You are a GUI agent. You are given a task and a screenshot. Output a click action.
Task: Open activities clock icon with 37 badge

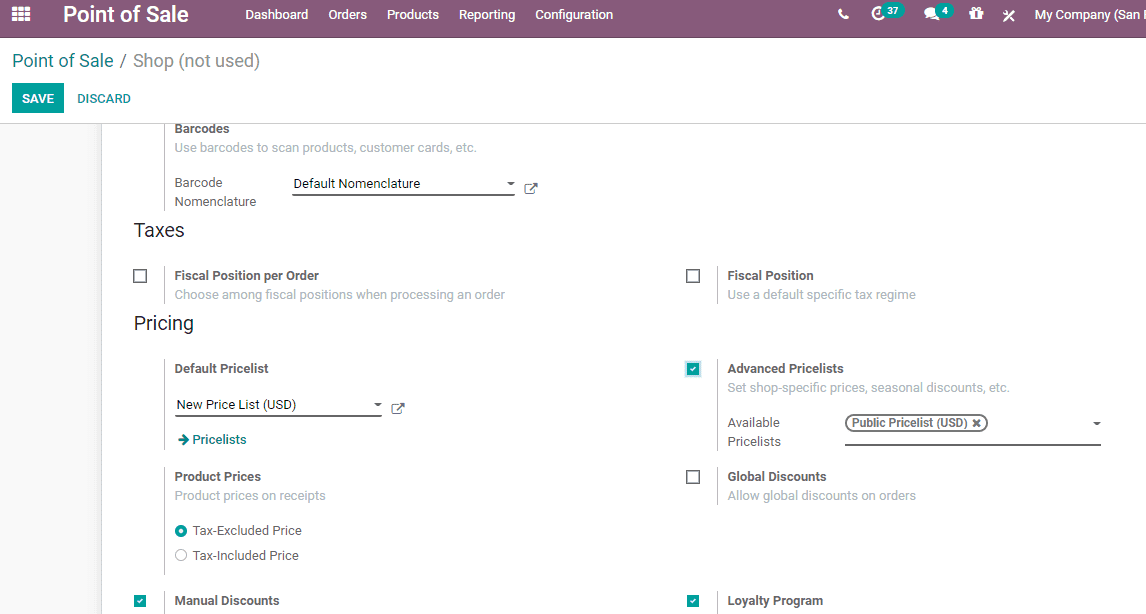click(x=887, y=13)
